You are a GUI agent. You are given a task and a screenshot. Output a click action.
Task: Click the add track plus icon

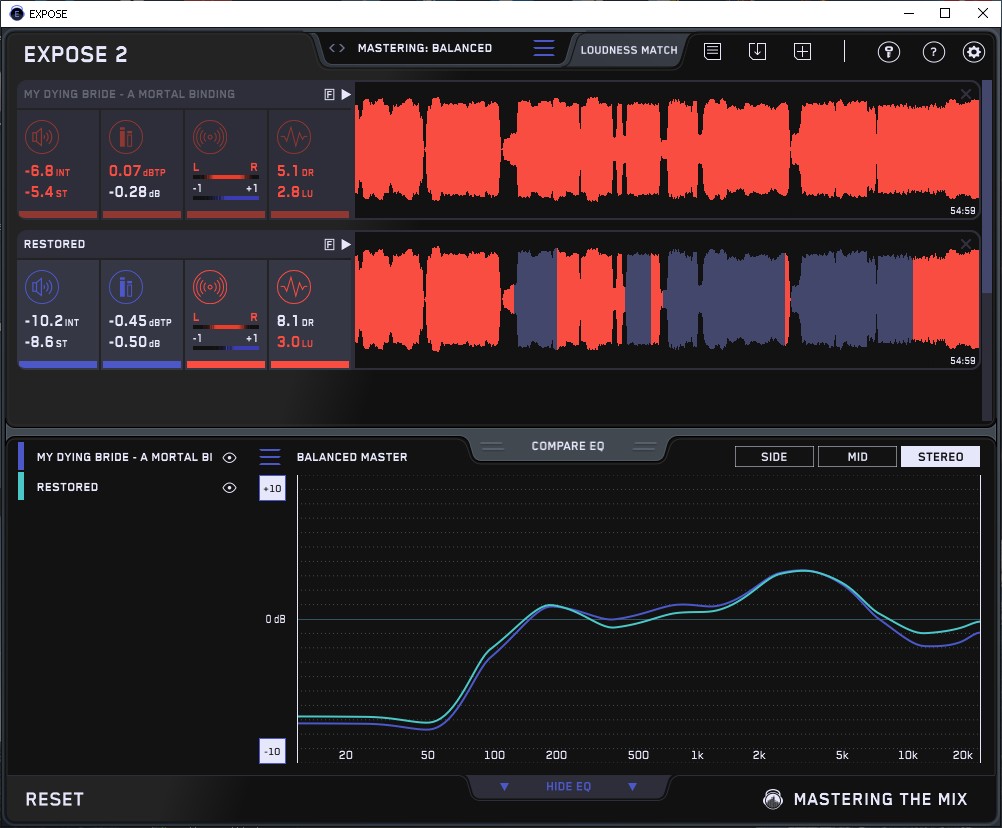point(802,51)
